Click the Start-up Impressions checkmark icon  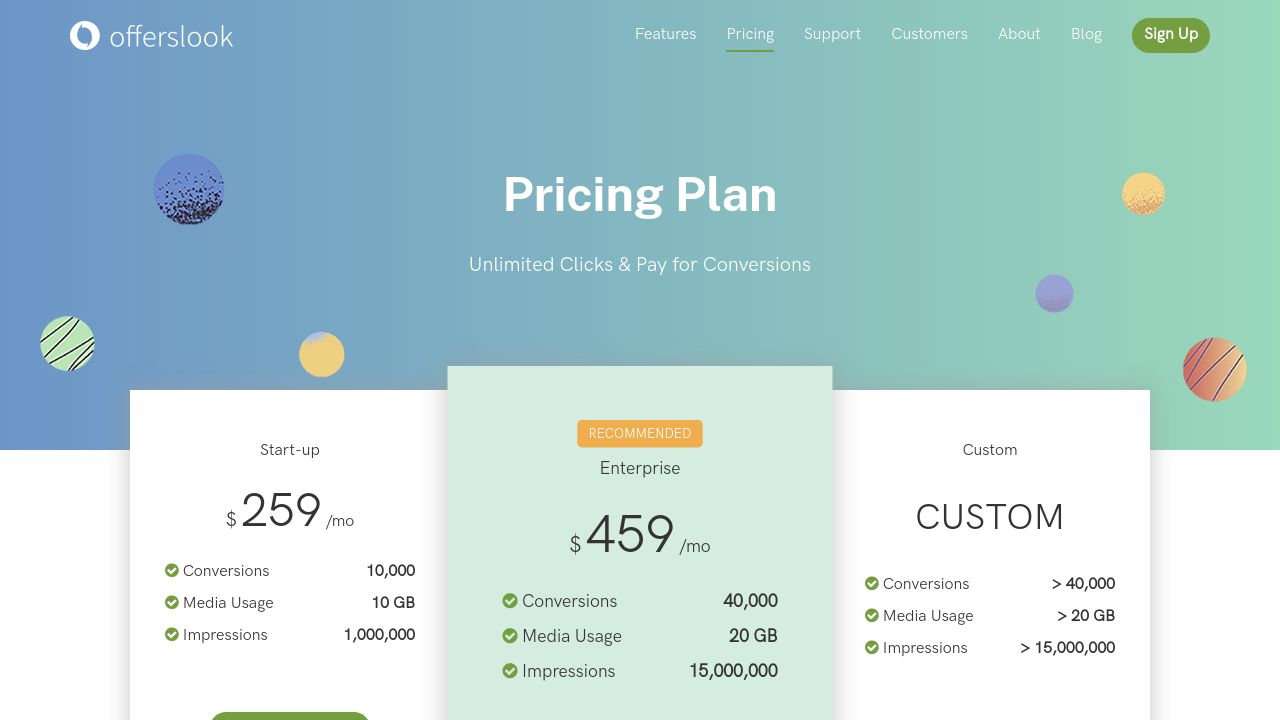pyautogui.click(x=172, y=635)
